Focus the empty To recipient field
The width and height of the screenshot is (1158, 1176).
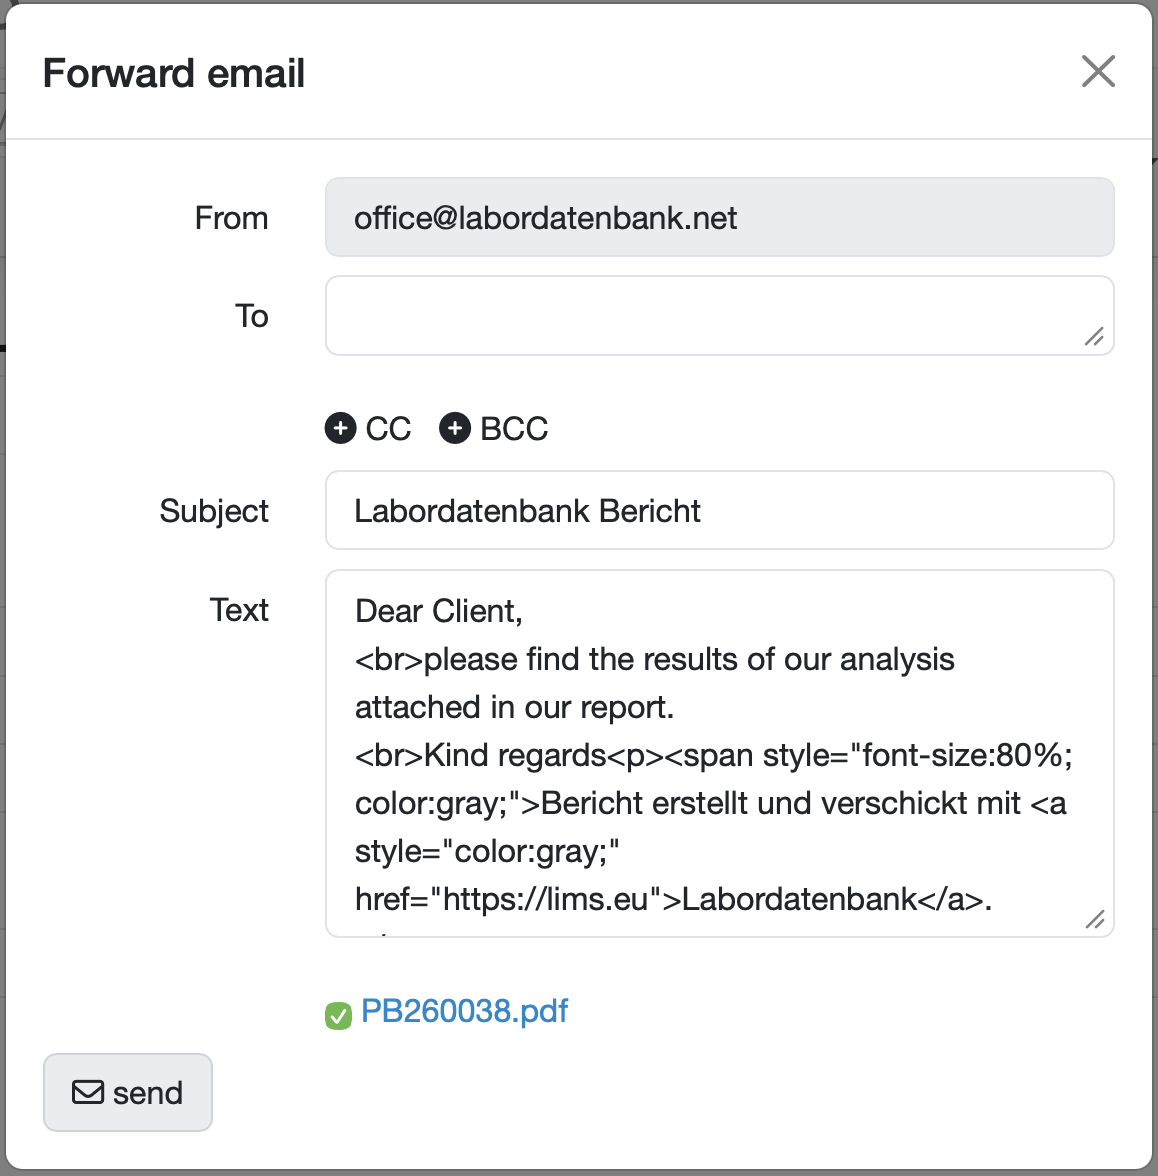719,316
